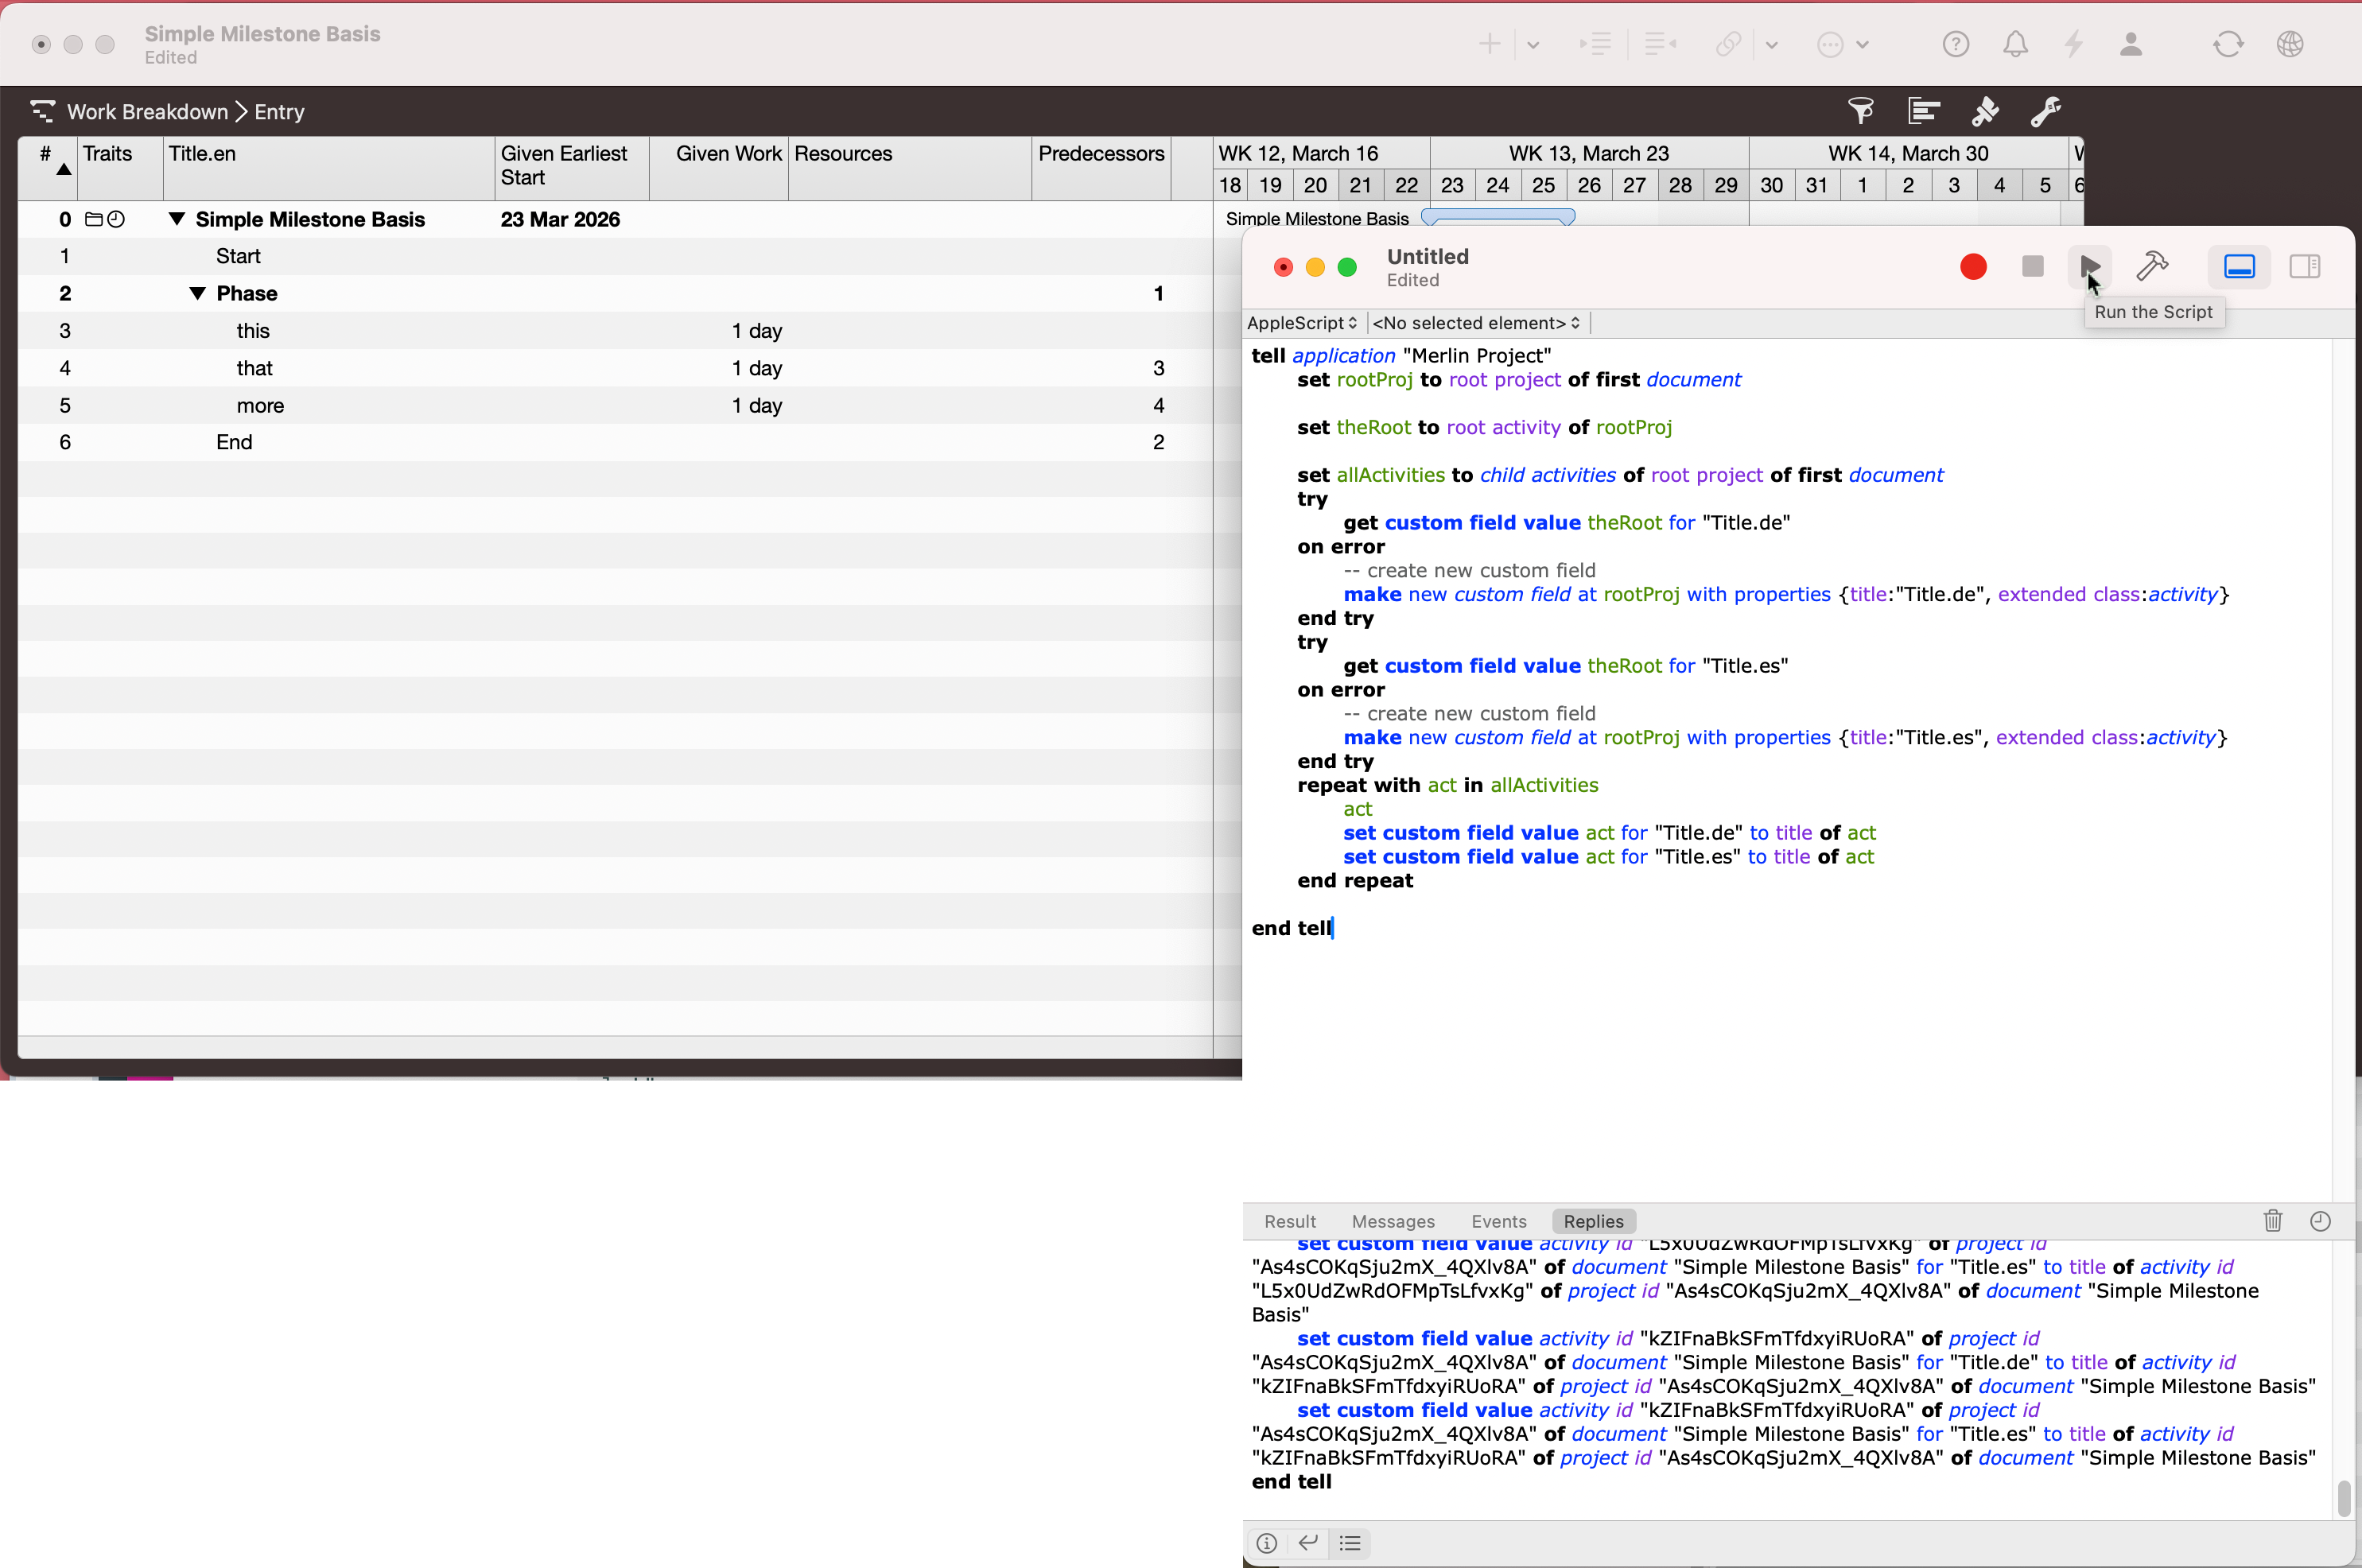Toggle the side panel in Script Editor
The height and width of the screenshot is (1568, 2362).
2305,267
